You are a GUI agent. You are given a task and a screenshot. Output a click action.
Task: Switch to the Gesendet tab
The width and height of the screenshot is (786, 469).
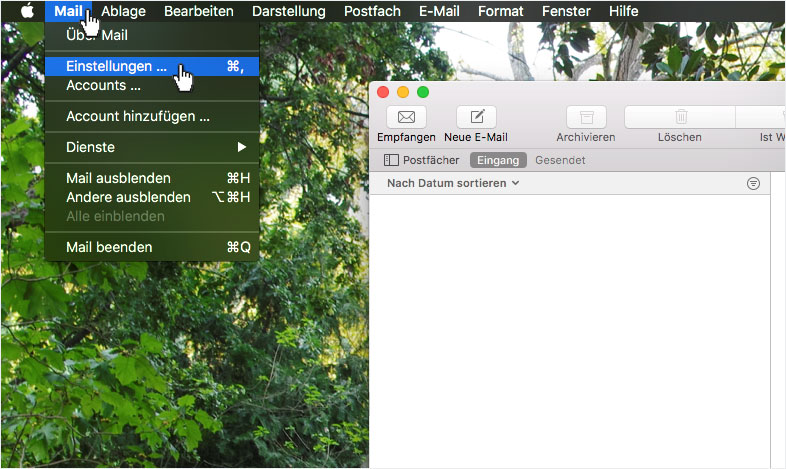(560, 160)
